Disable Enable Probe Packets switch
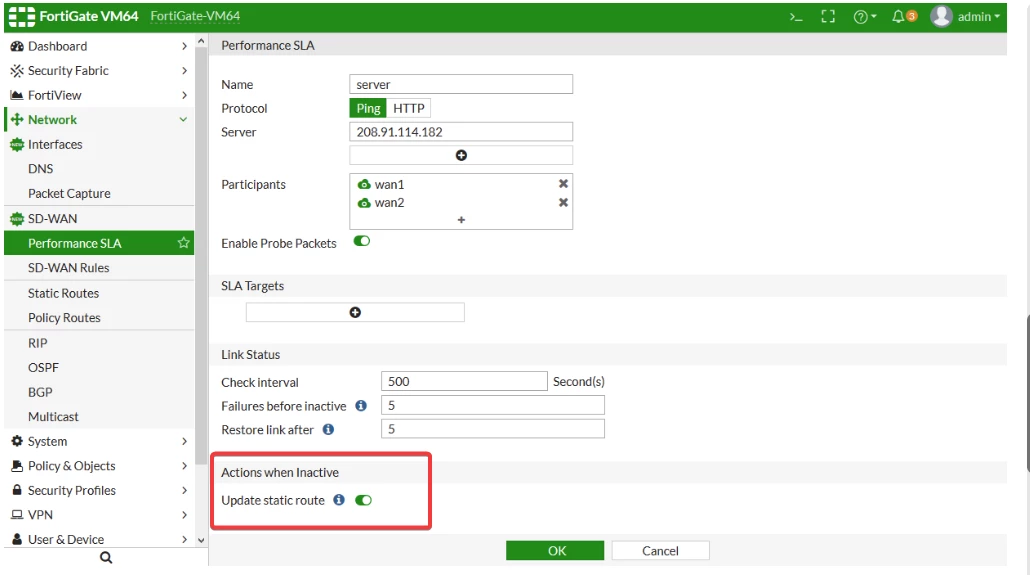Image resolution: width=1030 pixels, height=575 pixels. [362, 241]
